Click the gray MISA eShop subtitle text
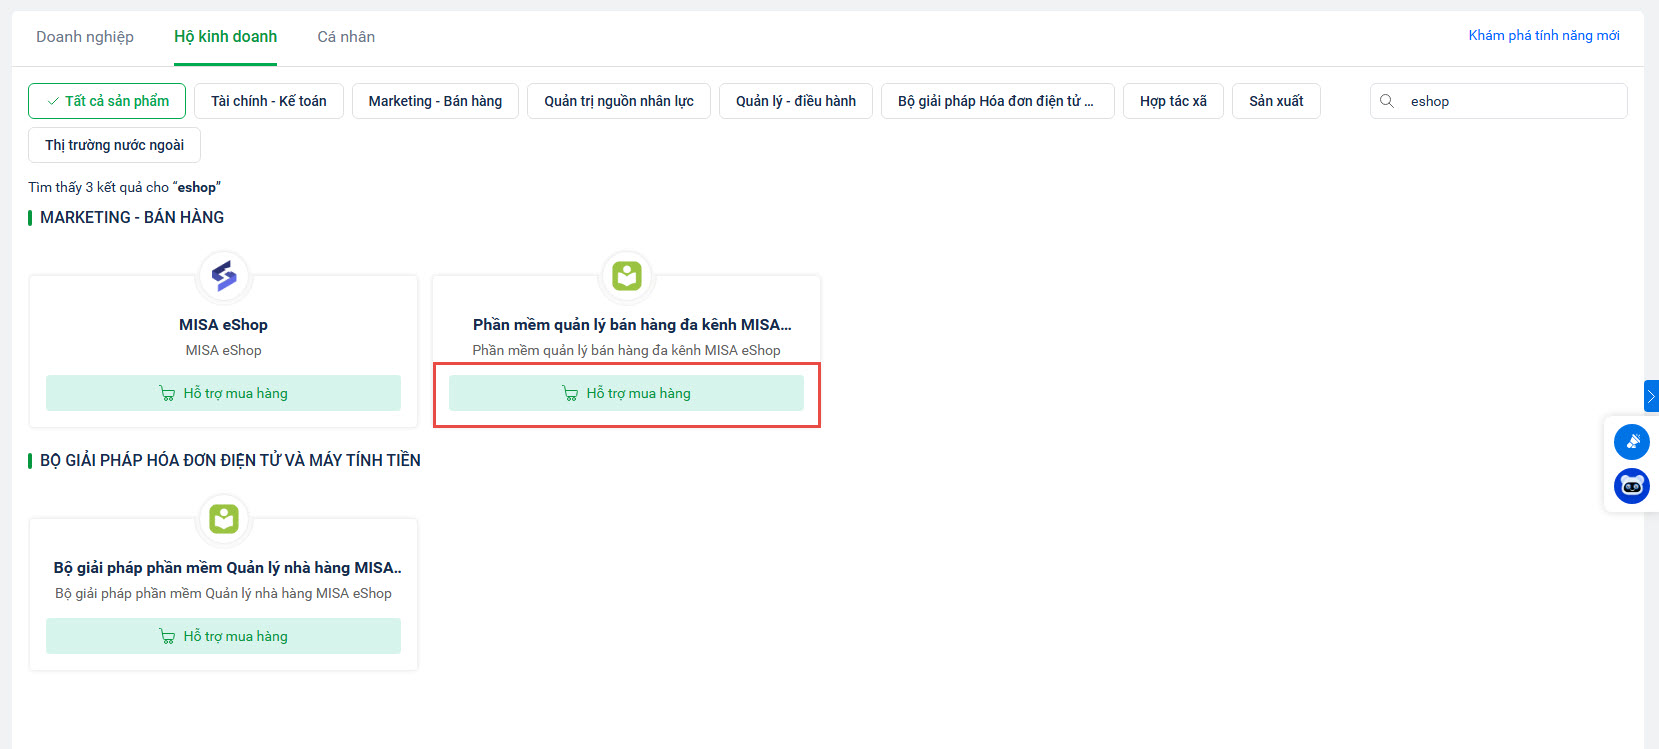Image resolution: width=1659 pixels, height=749 pixels. (223, 350)
